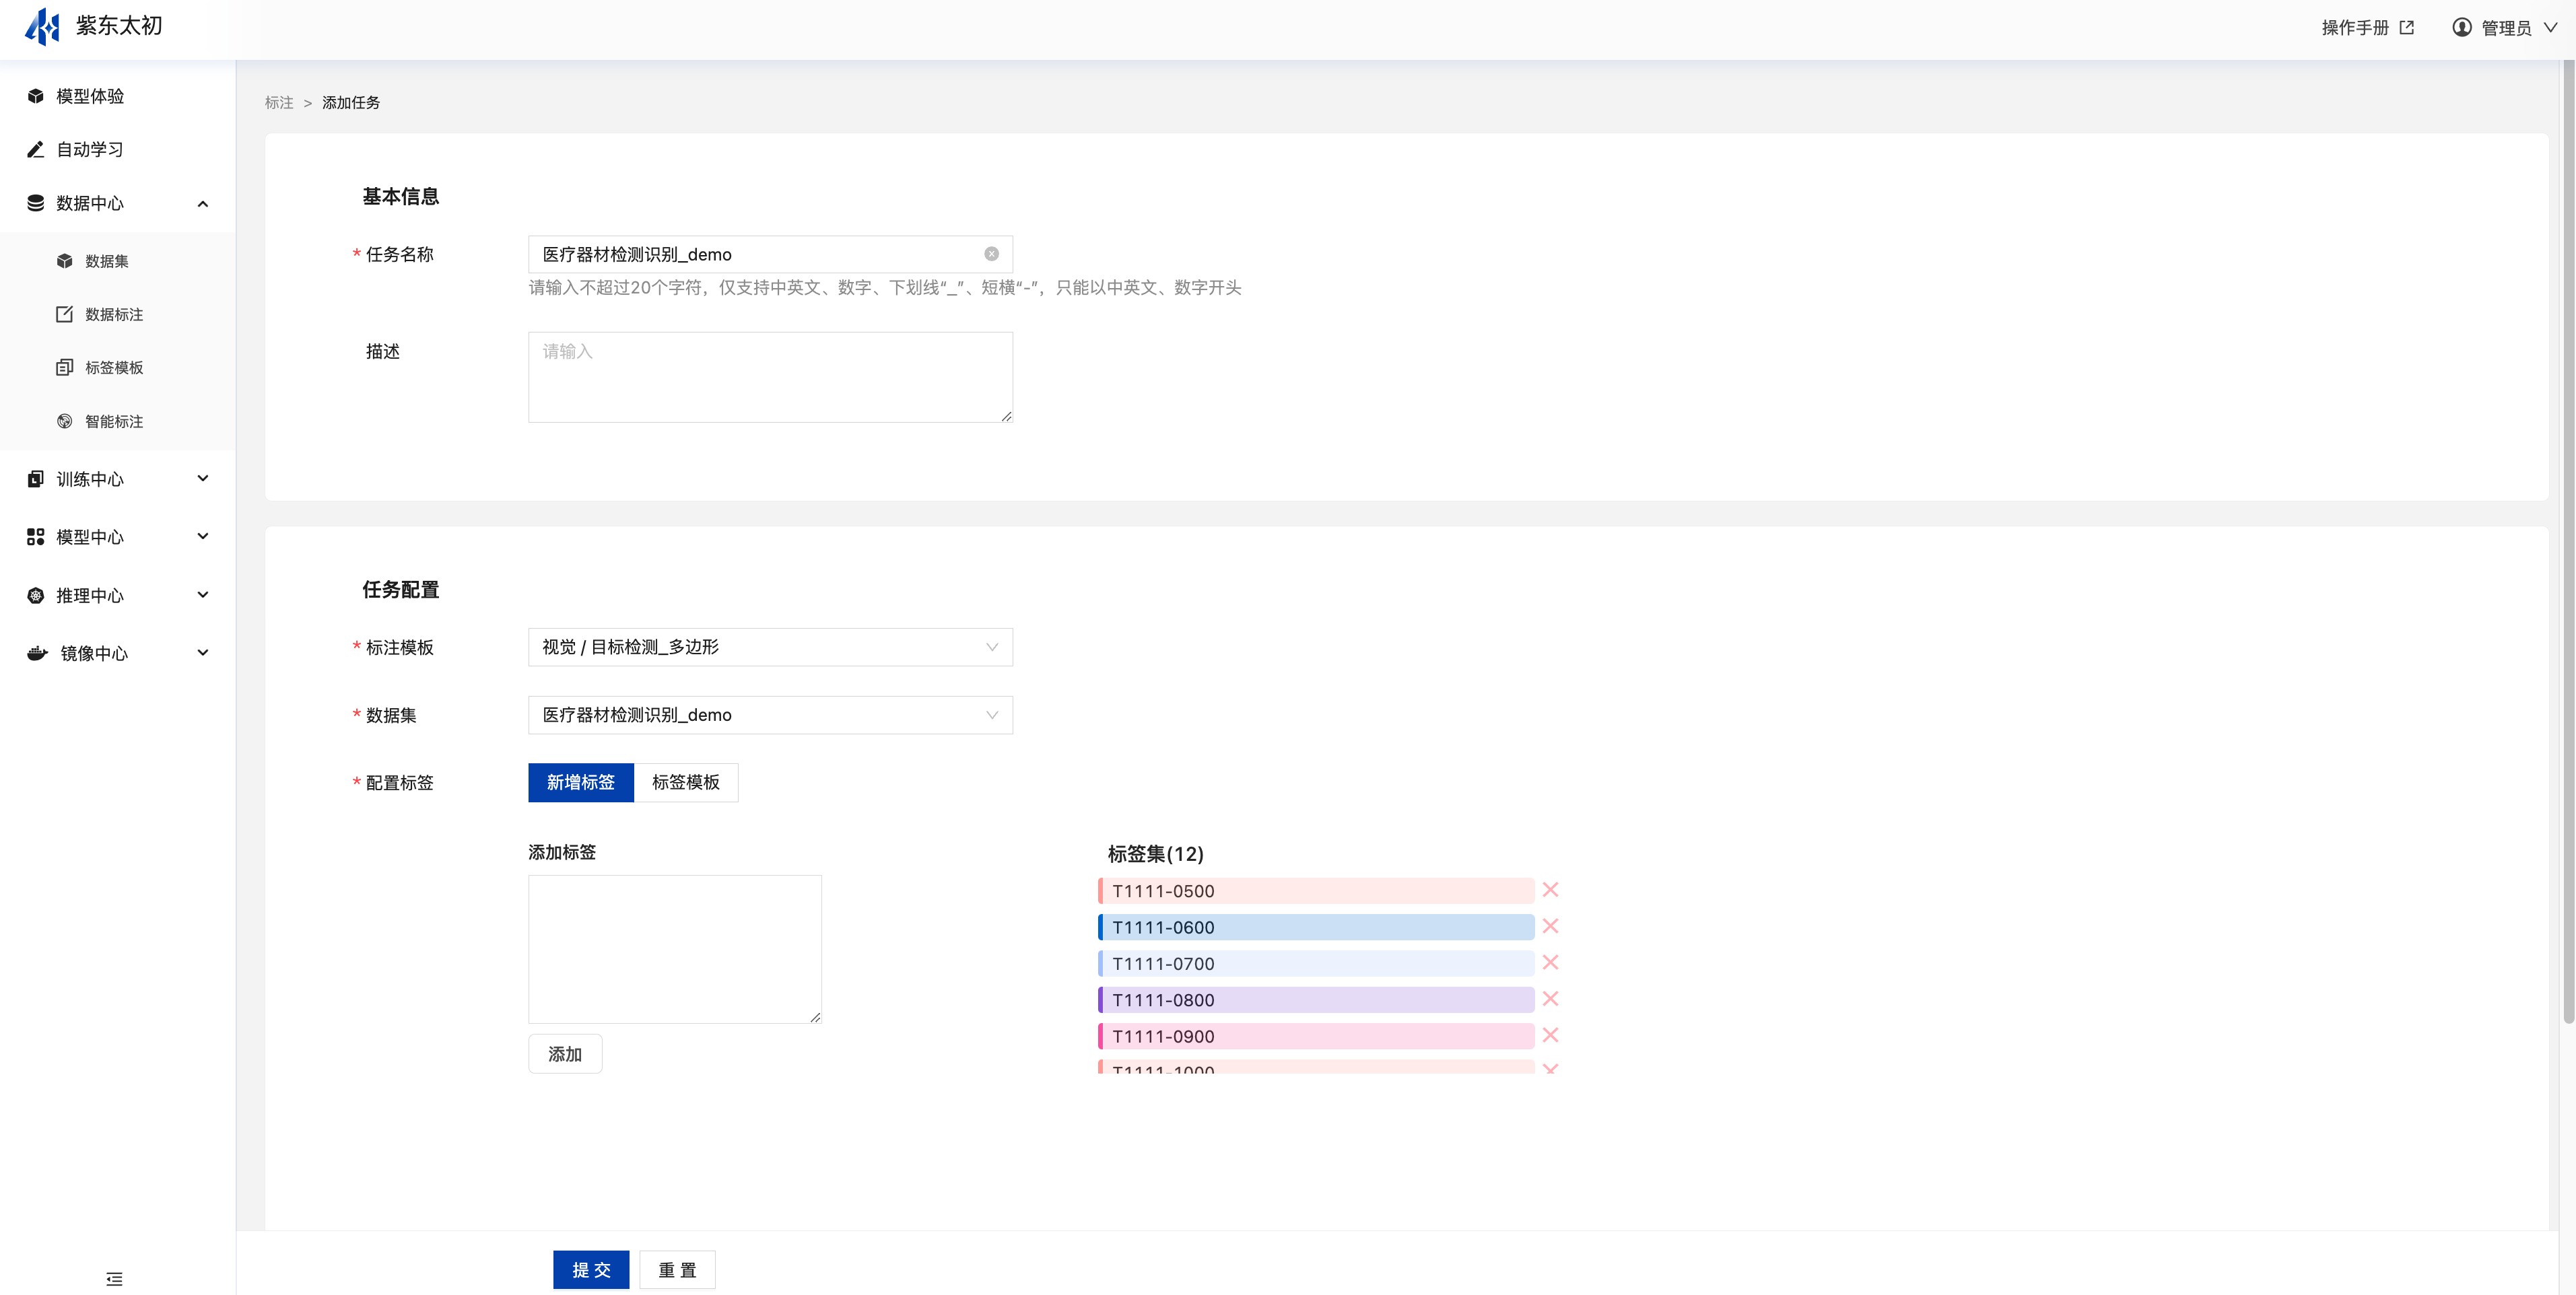Switch to the 标签模板 tab in 配置标签
The image size is (2576, 1295).
click(686, 782)
